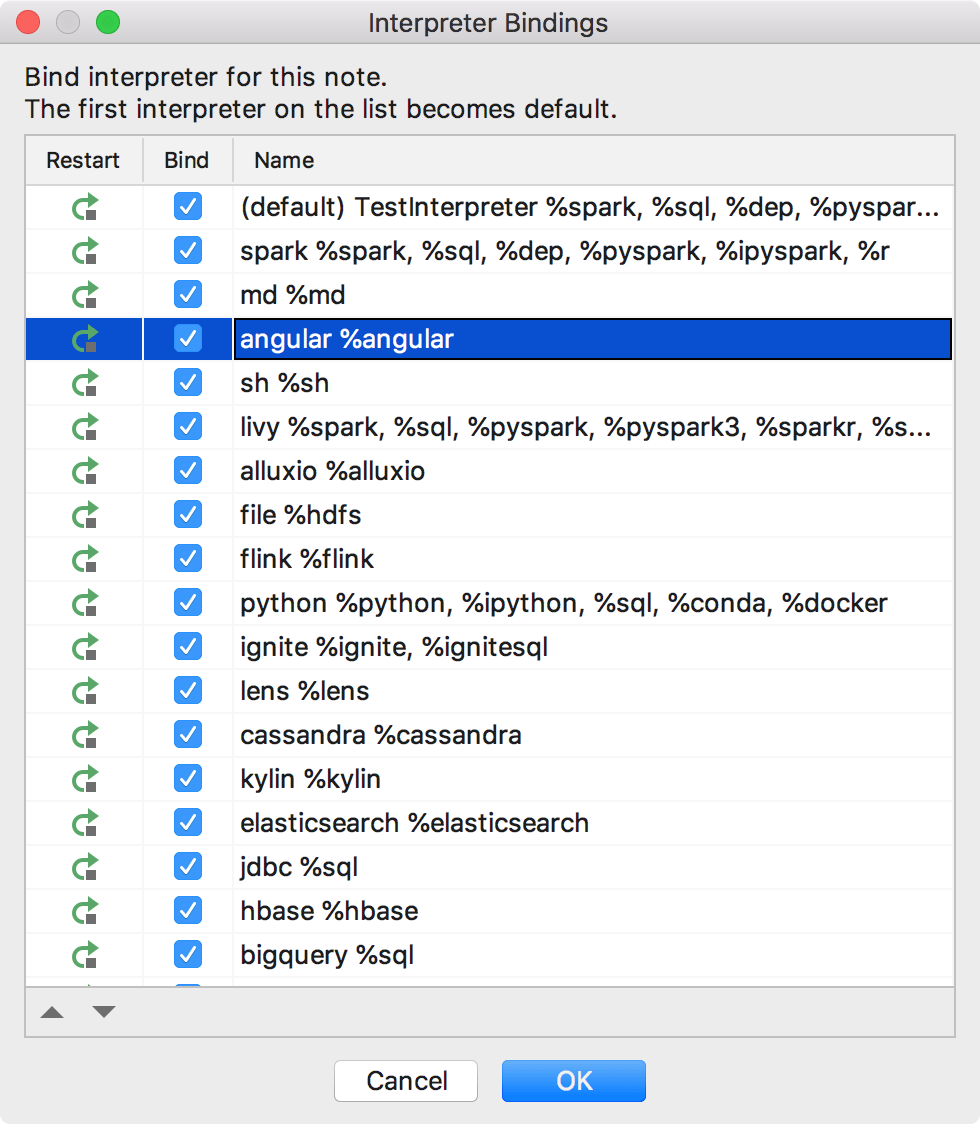980x1124 pixels.
Task: Click the Bind column header
Action: pos(186,160)
